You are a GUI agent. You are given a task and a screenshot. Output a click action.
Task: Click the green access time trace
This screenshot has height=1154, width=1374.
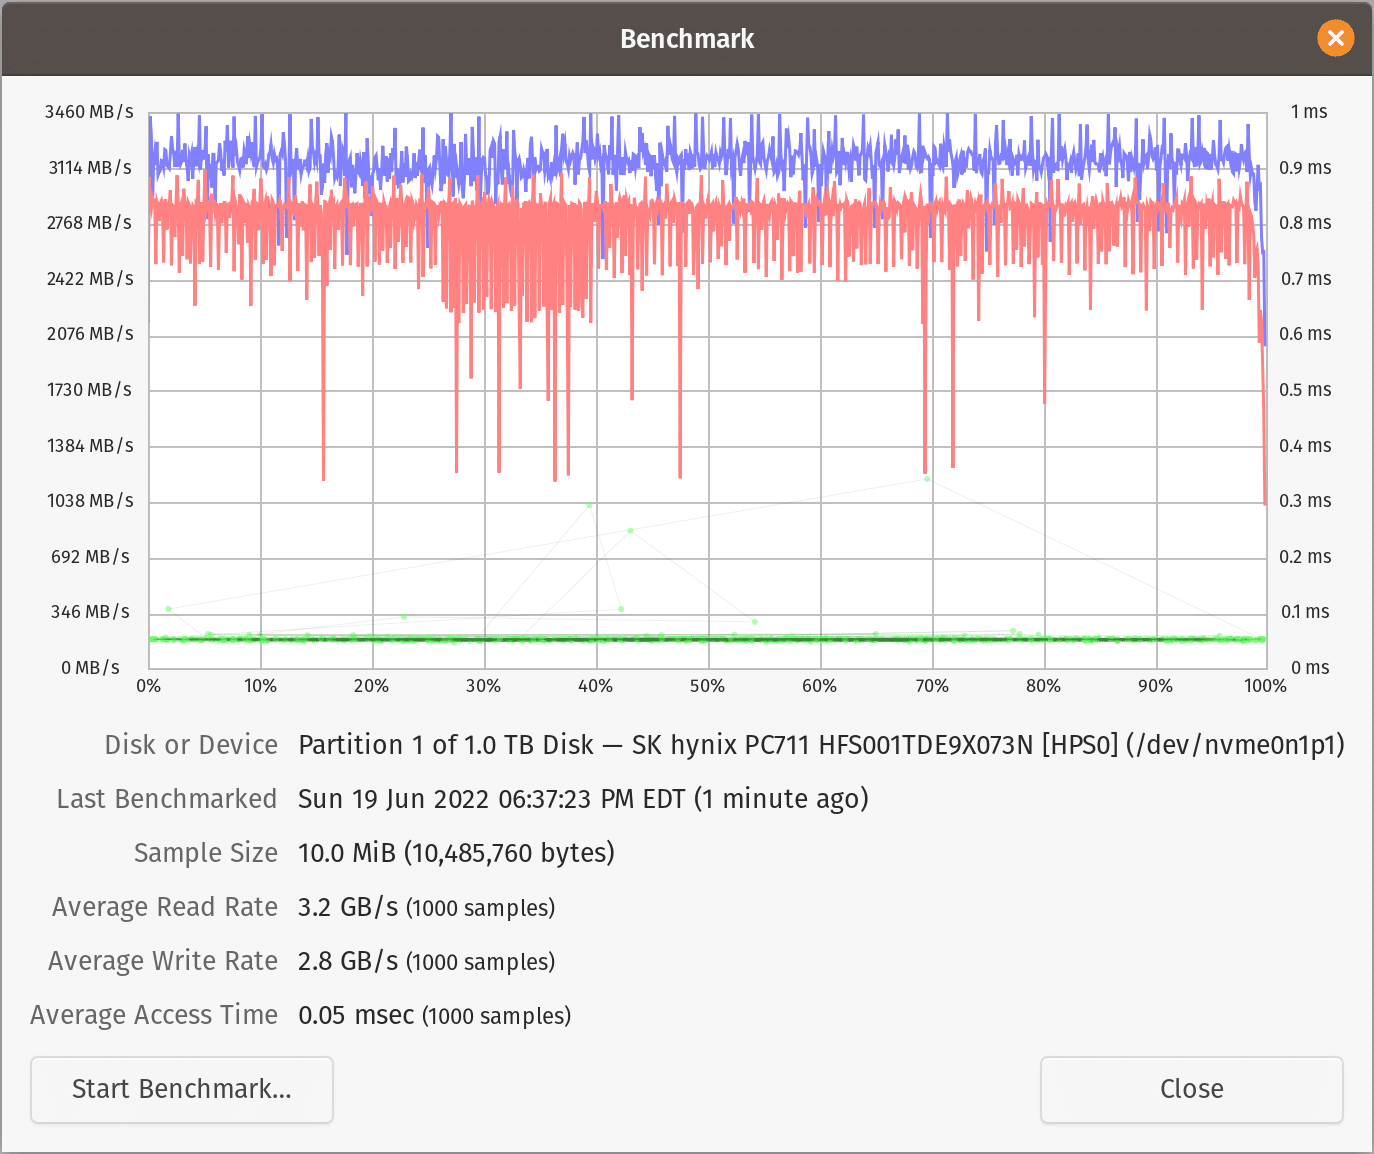[x=700, y=638]
